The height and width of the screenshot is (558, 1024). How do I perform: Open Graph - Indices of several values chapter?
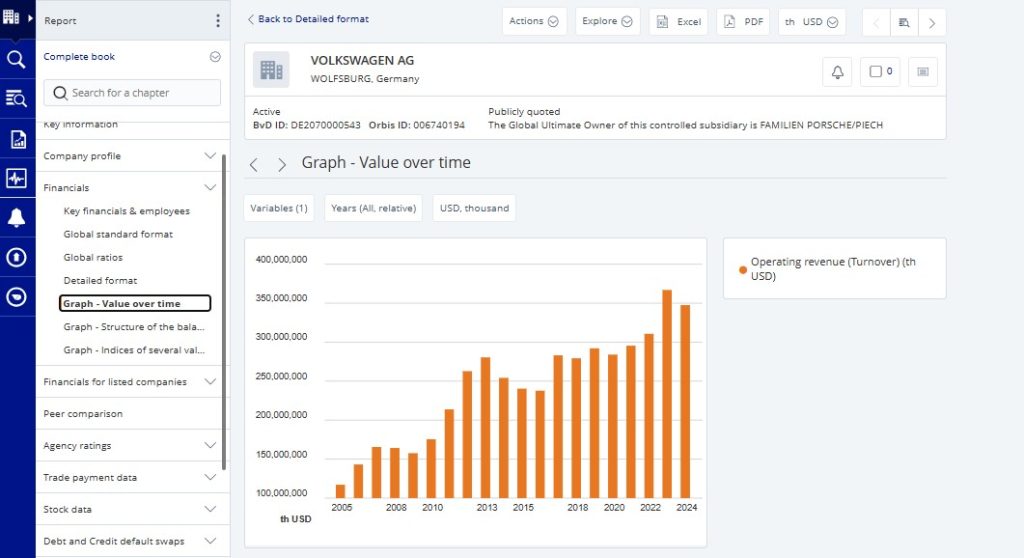pyautogui.click(x=134, y=350)
